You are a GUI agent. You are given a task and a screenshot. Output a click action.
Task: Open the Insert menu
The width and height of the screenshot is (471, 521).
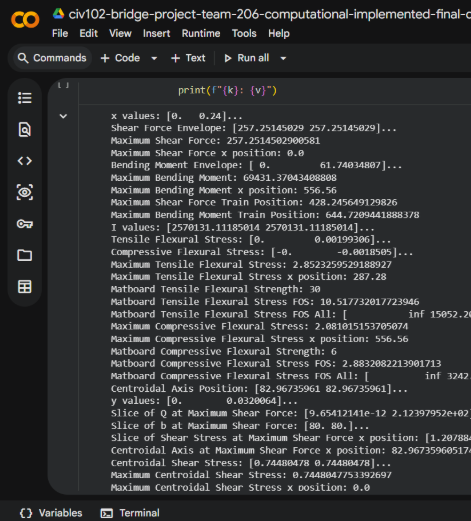click(x=156, y=33)
